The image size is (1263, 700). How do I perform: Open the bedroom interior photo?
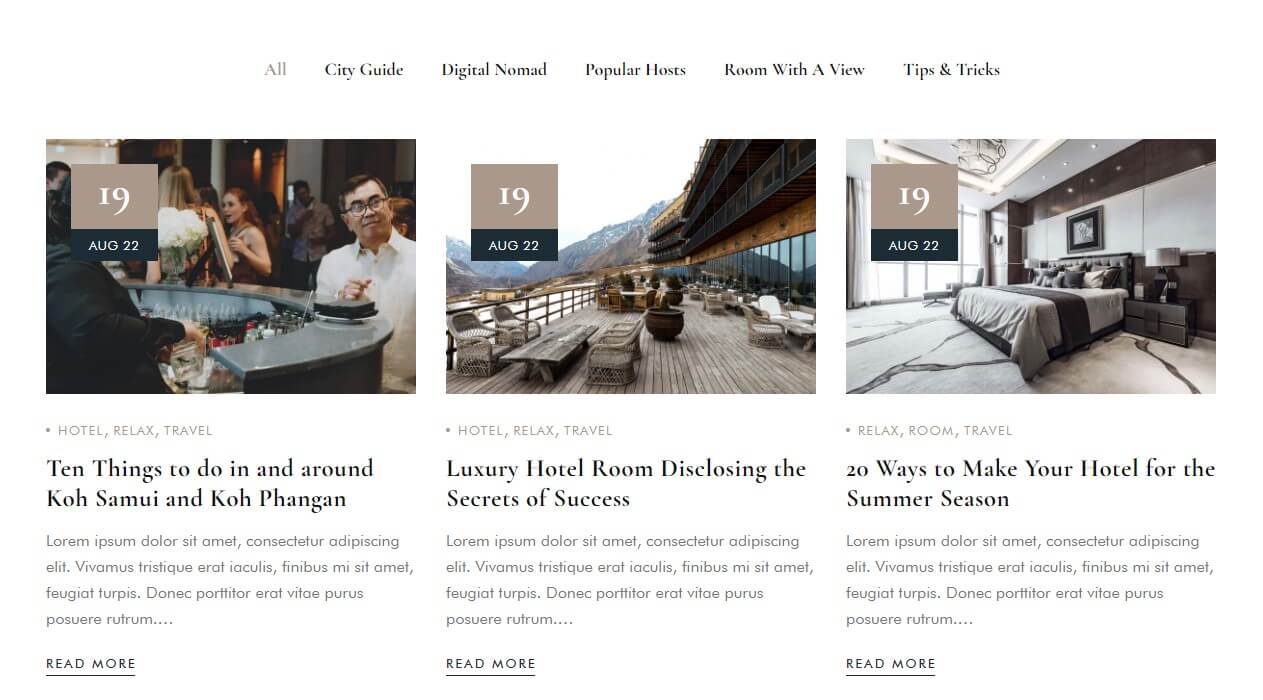click(x=1031, y=266)
